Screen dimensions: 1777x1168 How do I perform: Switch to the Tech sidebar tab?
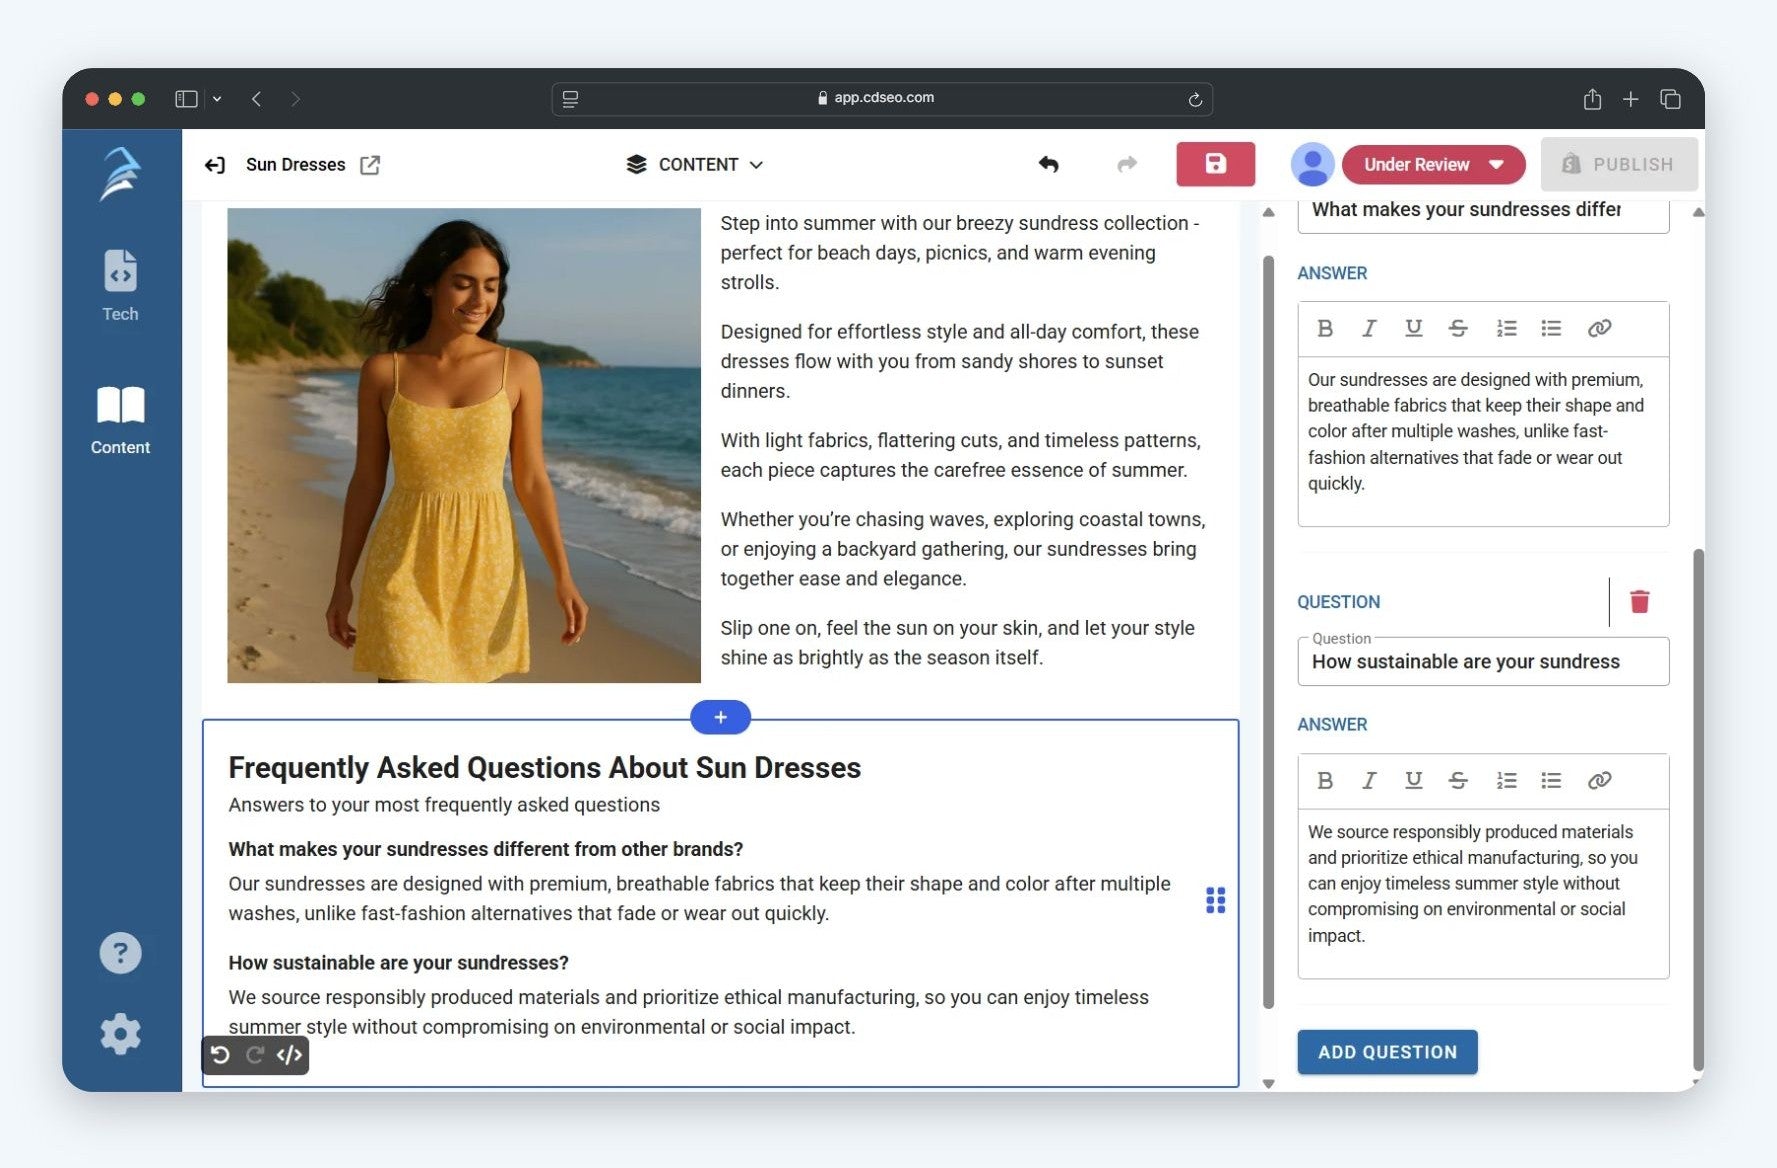click(x=120, y=286)
